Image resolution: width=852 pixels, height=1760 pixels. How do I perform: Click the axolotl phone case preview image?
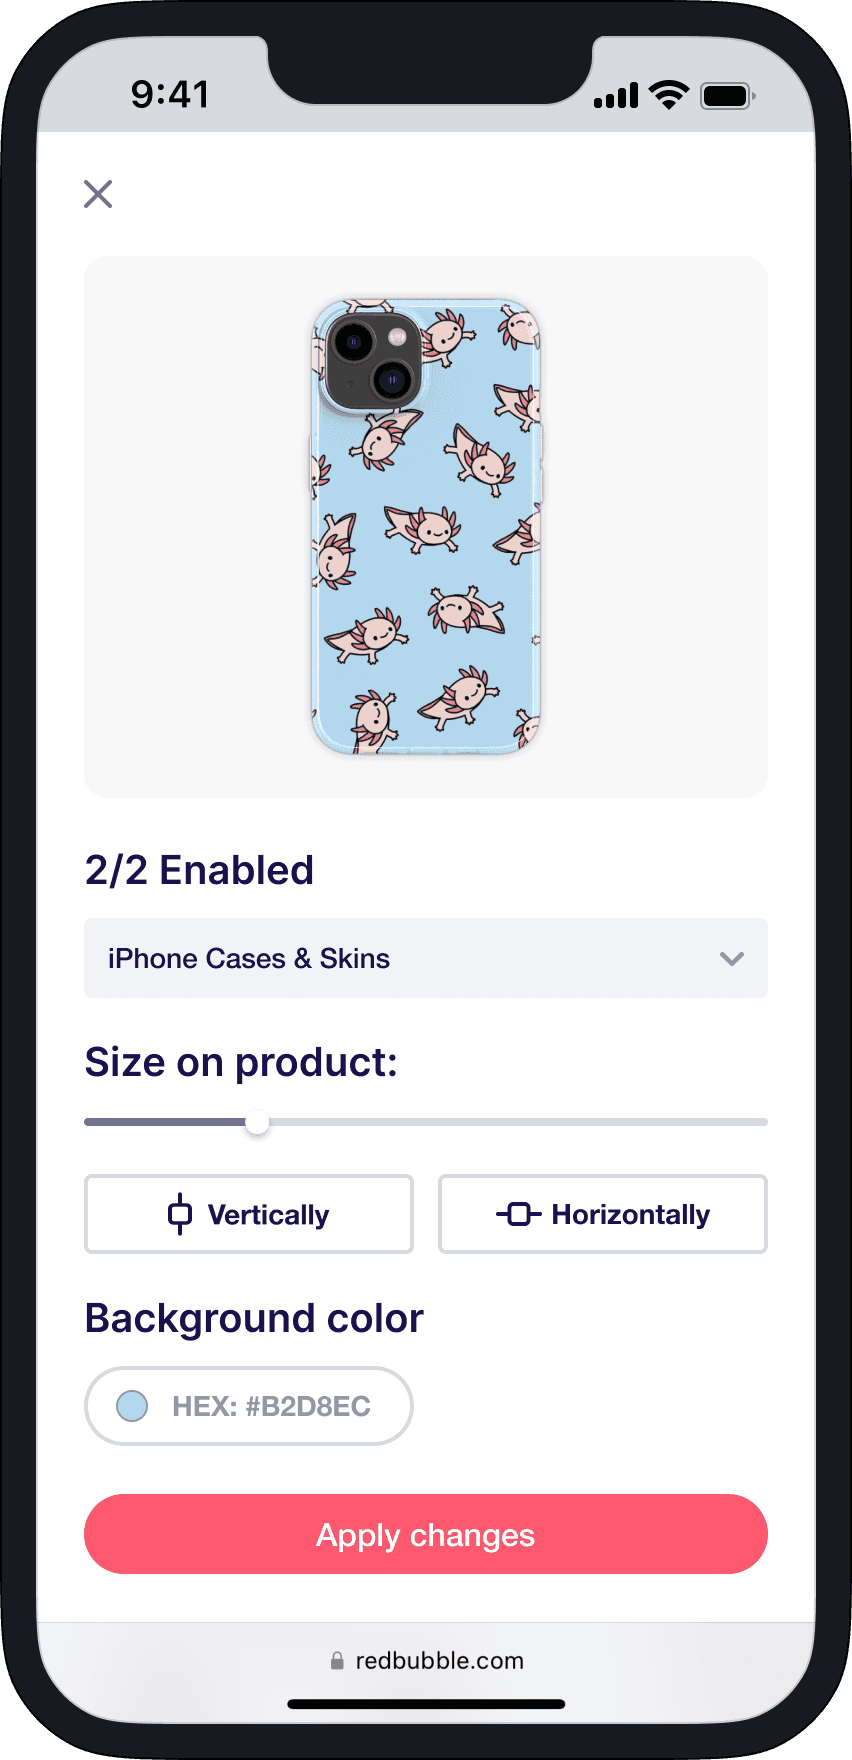tap(427, 527)
